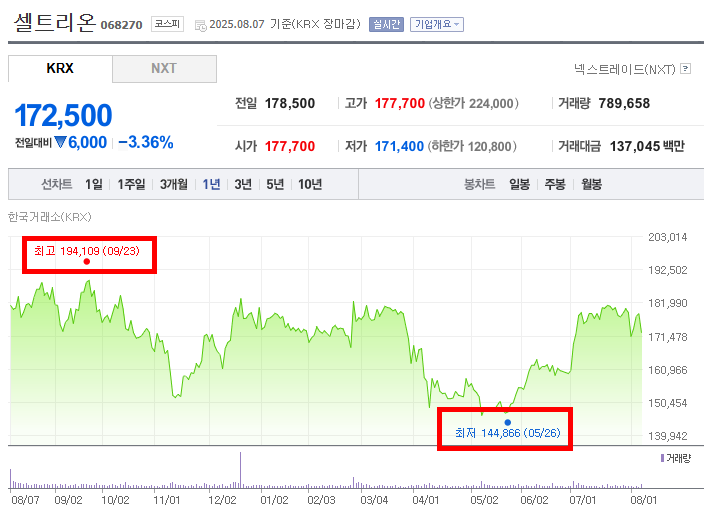Image resolution: width=704 pixels, height=513 pixels.
Task: Select the 1년 line chart range
Action: coord(211,184)
